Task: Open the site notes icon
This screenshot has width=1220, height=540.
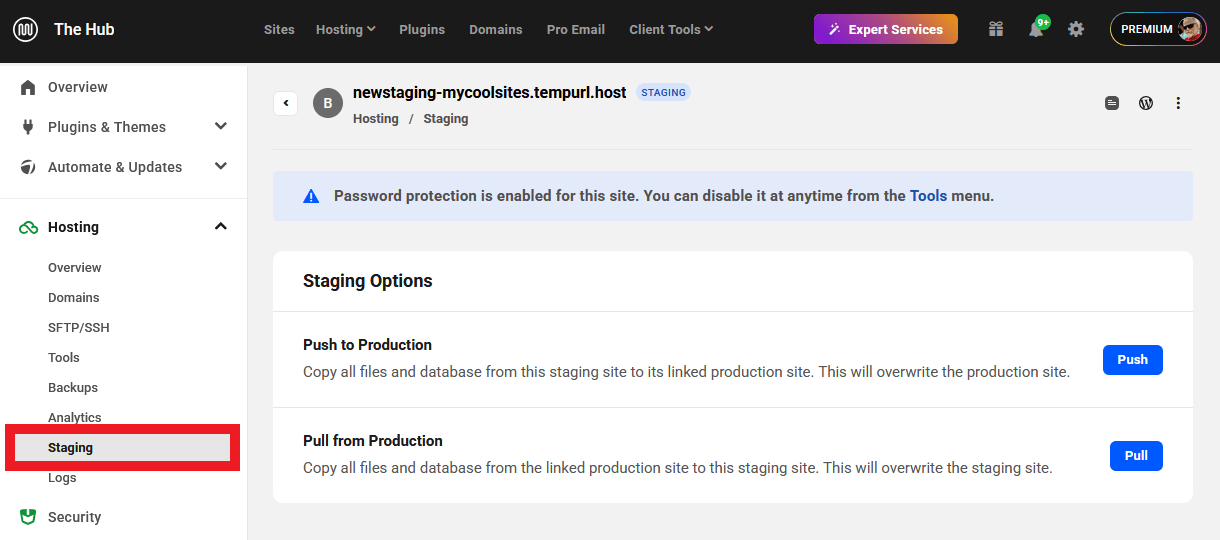Action: 1112,103
